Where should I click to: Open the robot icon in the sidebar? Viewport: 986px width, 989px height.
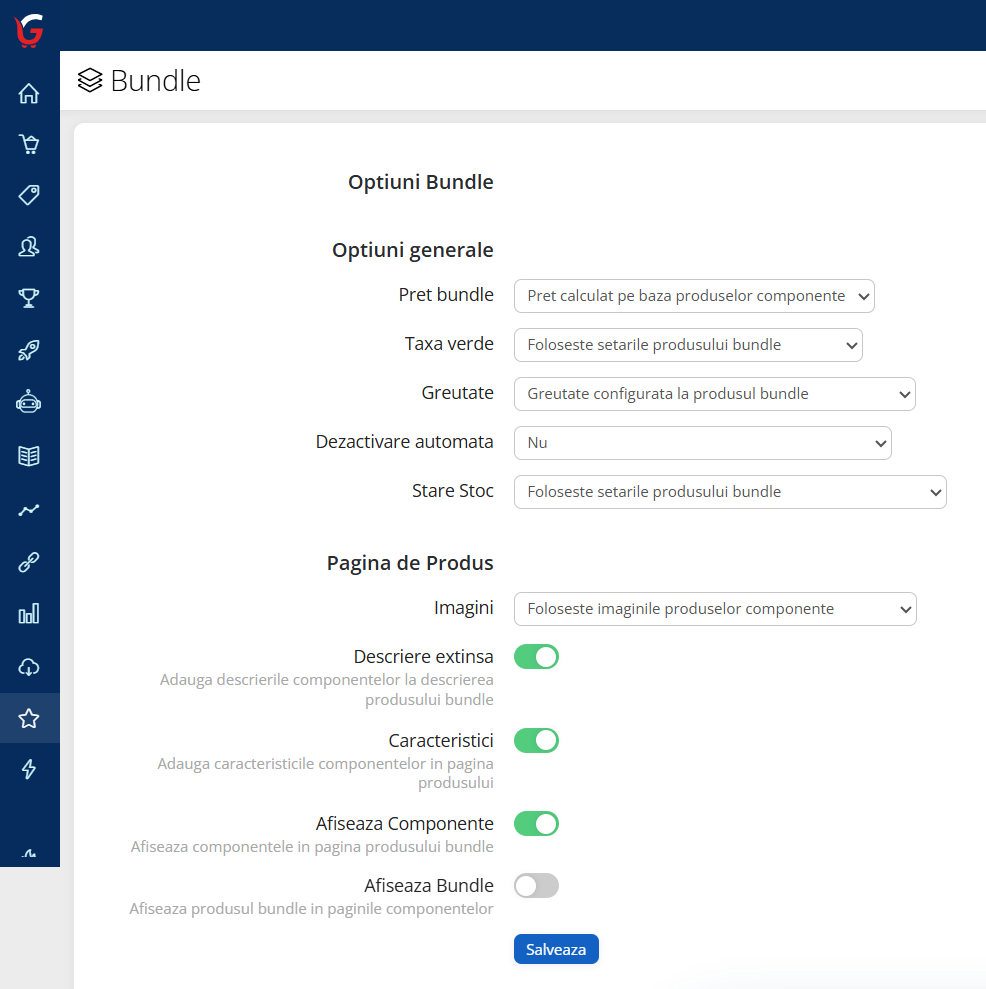pos(29,402)
